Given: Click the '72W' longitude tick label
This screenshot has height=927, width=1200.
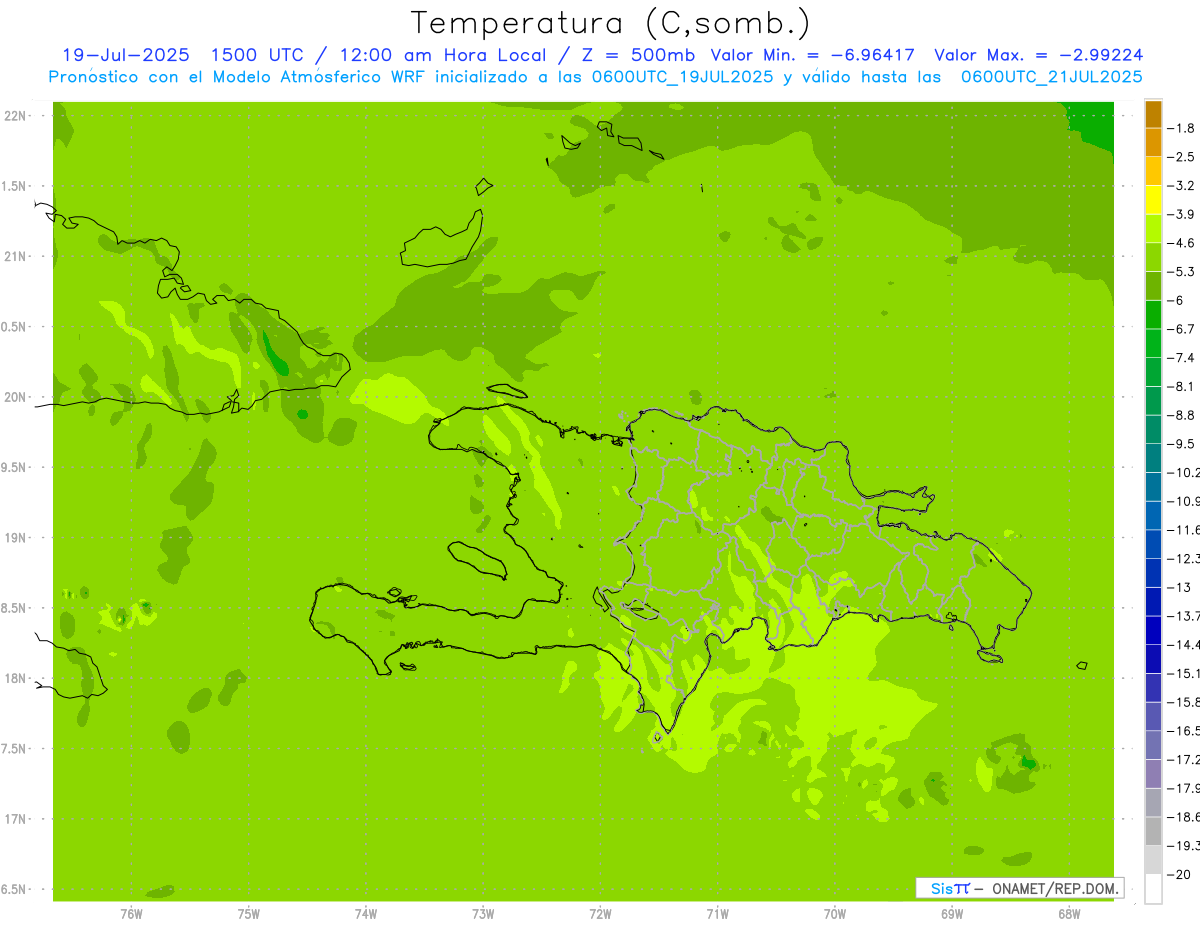Looking at the screenshot, I should pos(600,914).
